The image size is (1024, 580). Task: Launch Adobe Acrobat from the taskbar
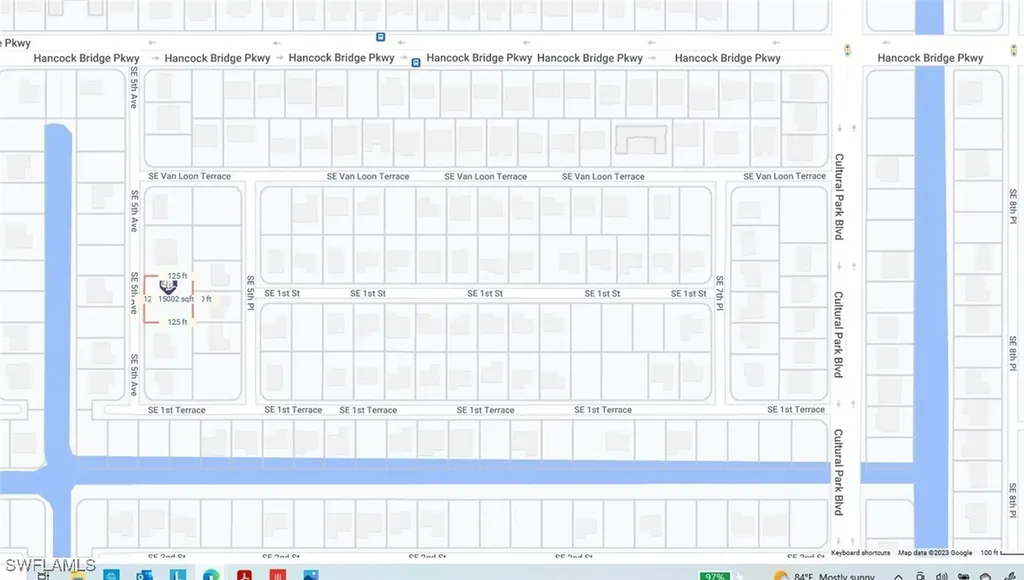tap(244, 576)
